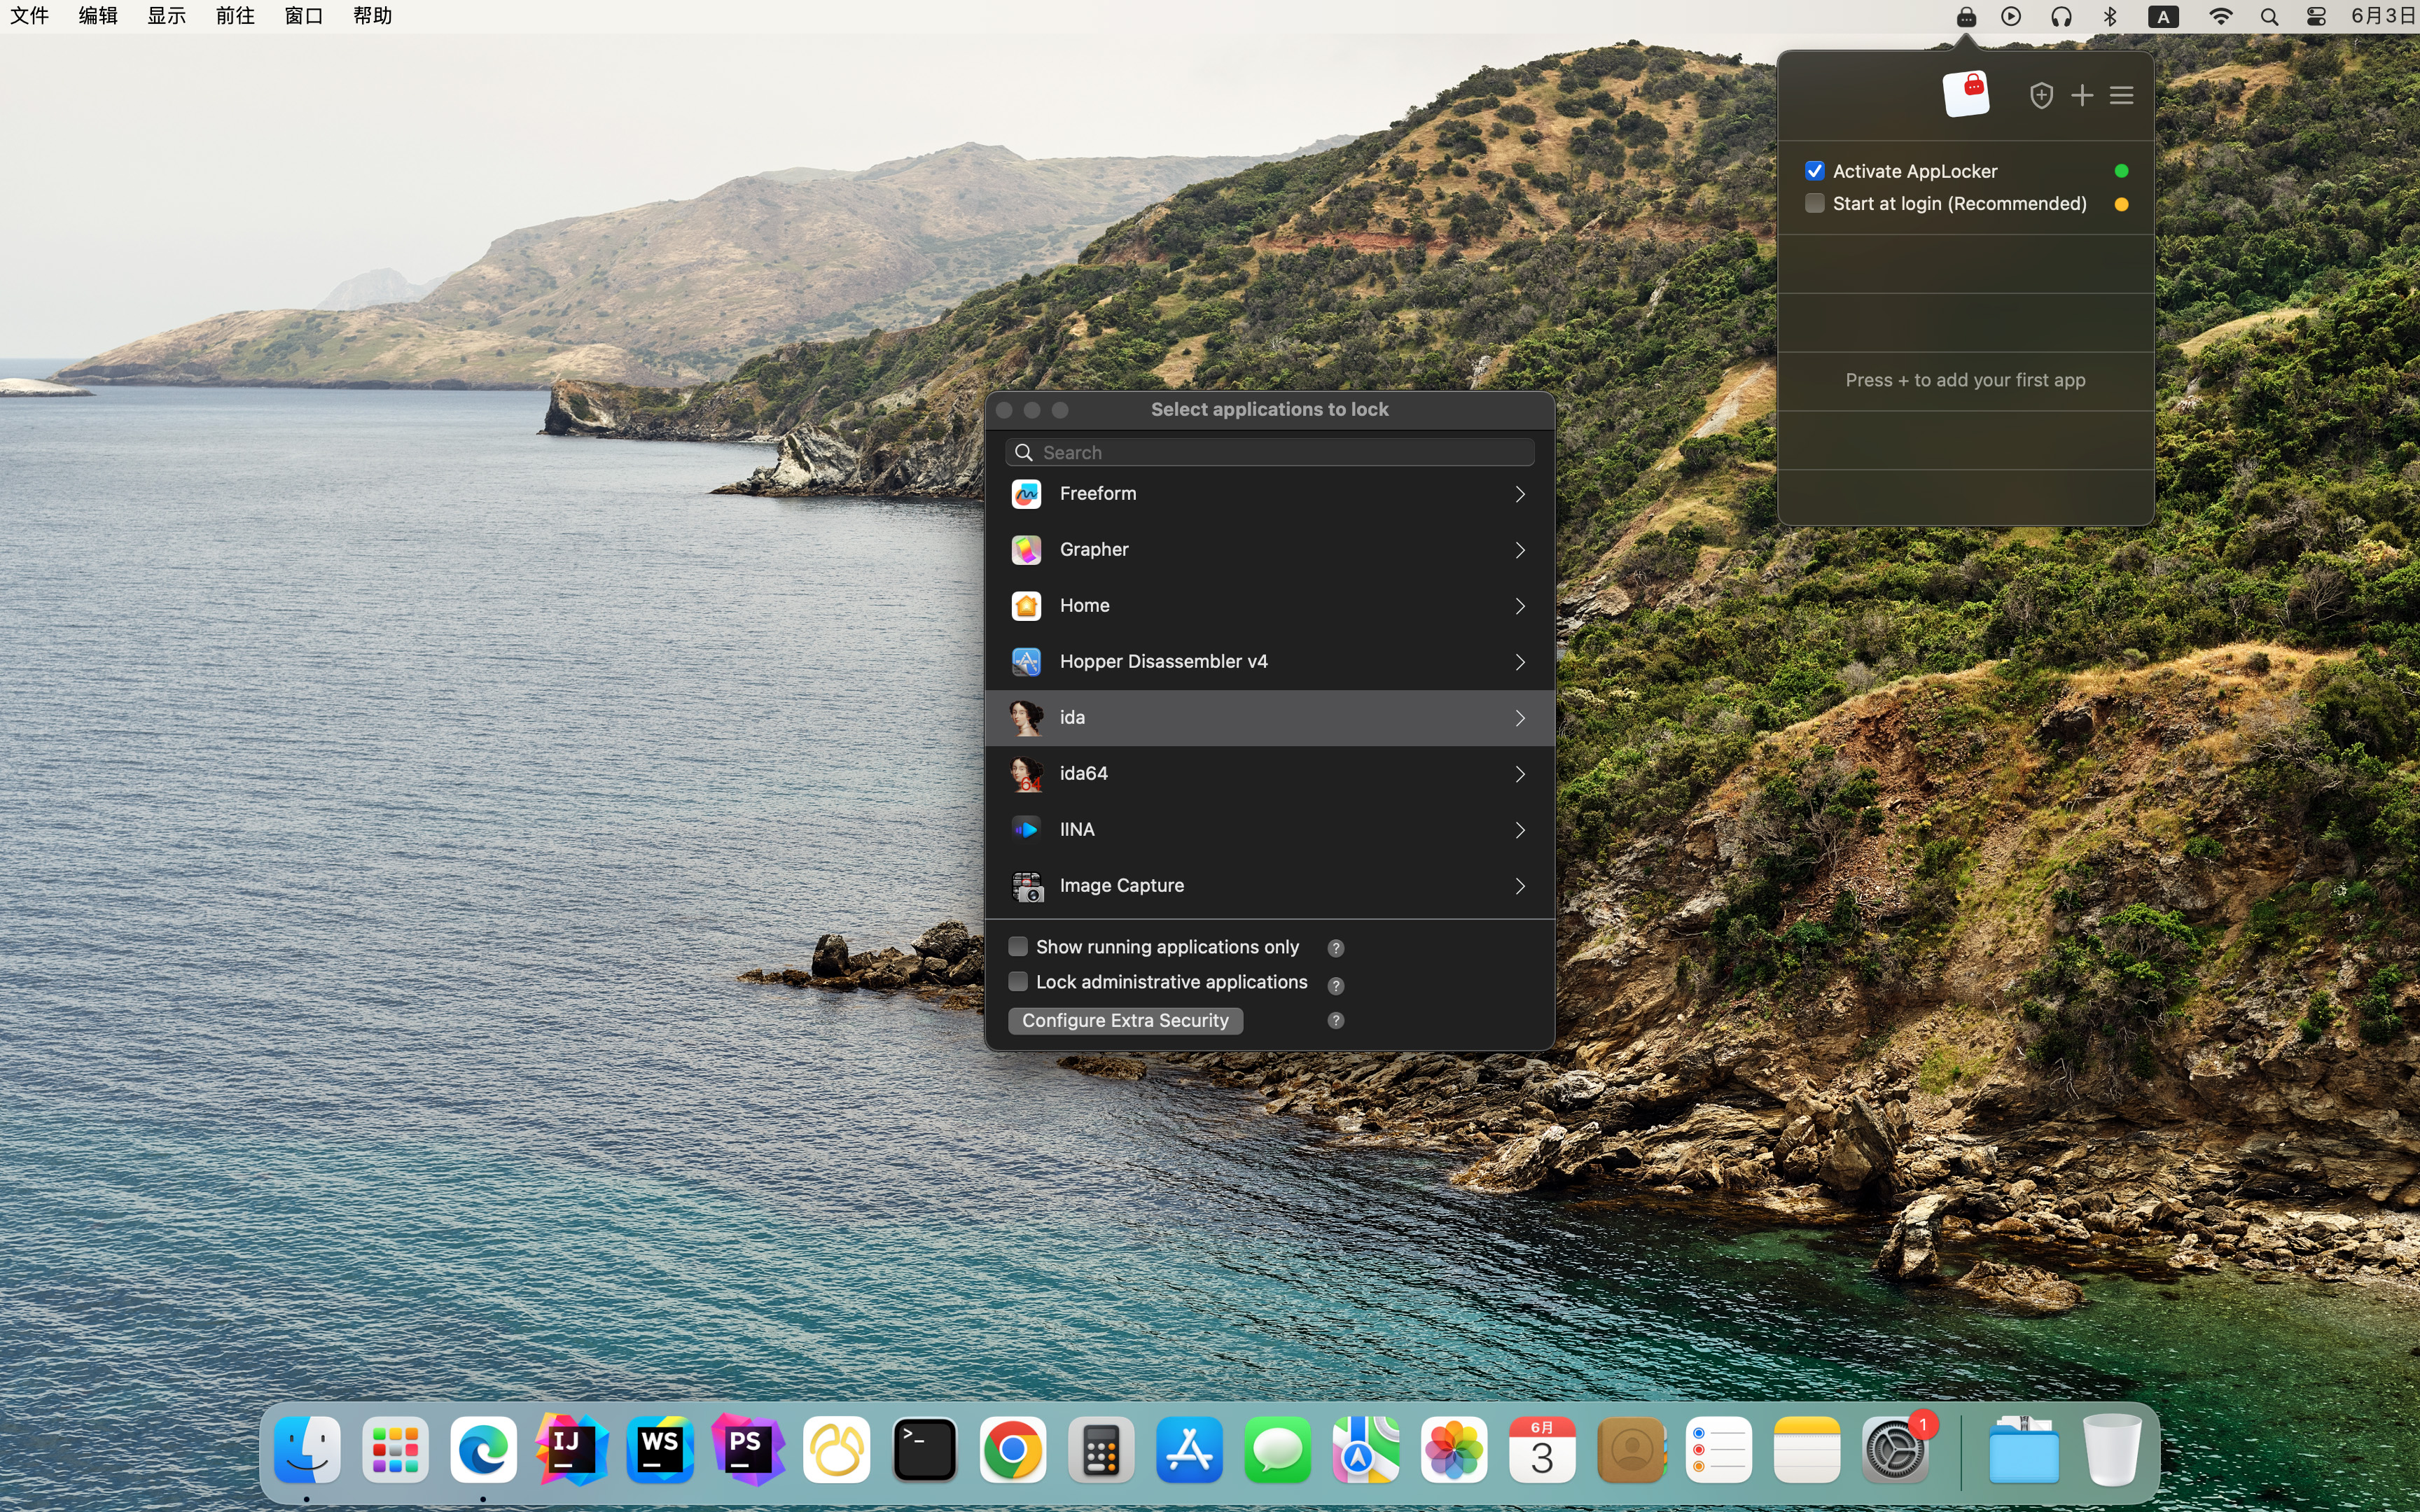Viewport: 2420px width, 1512px height.
Task: Click the AppLocker lock icon in menu bar
Action: pos(1965,16)
